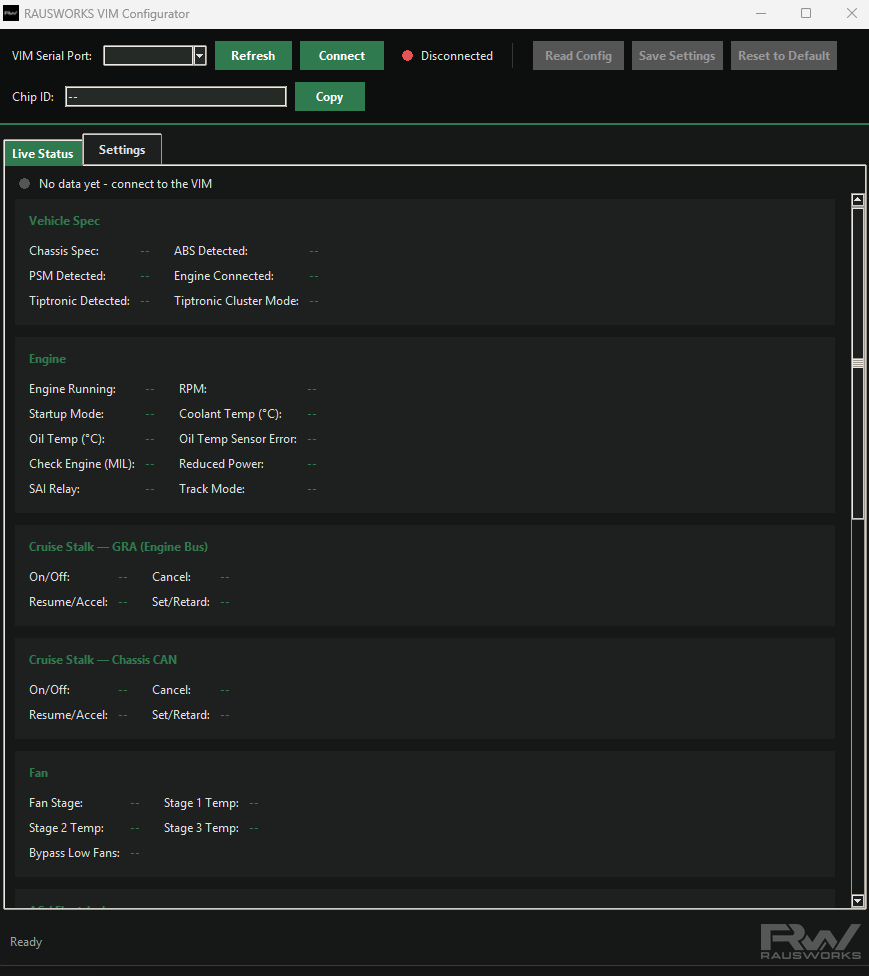
Task: Click the Rausworks app icon in title bar
Action: 11,13
